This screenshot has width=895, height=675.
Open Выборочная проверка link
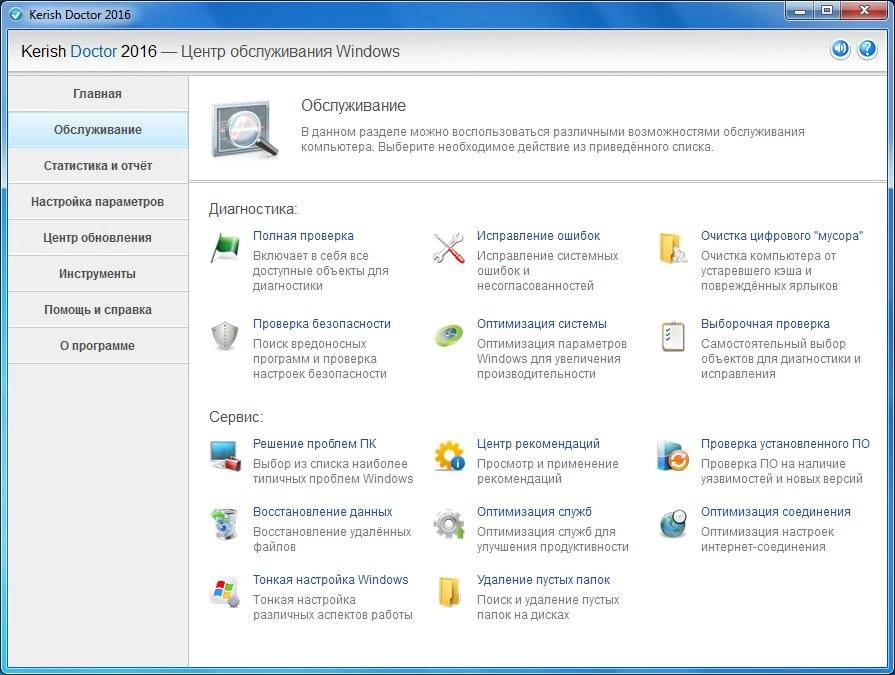765,324
